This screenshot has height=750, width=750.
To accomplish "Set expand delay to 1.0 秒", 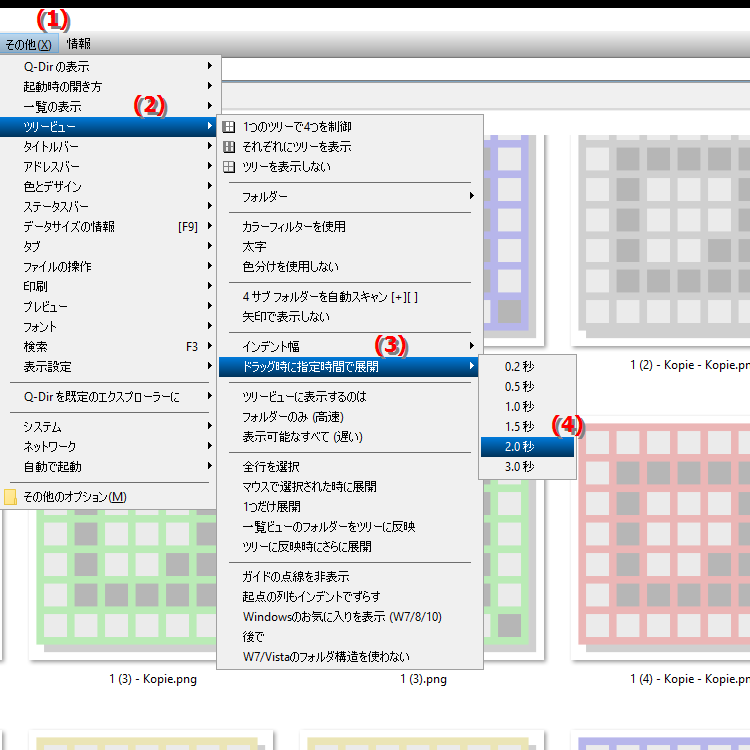I will coord(527,407).
